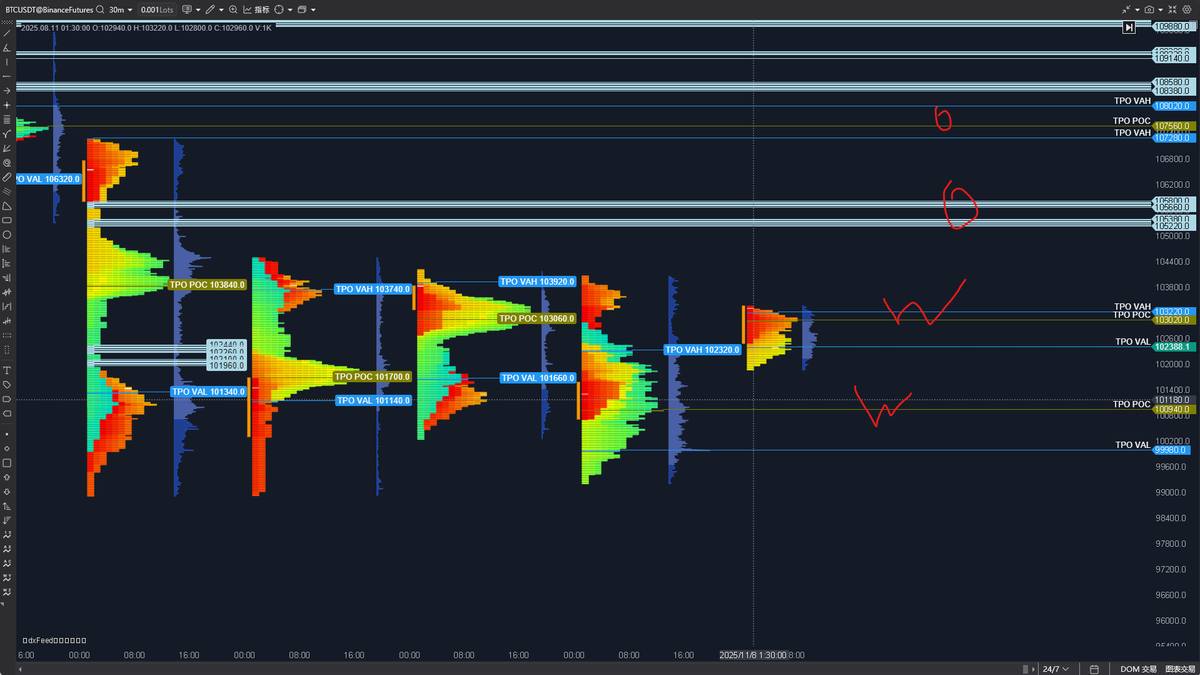Select the arrow drawing tool
This screenshot has height=675, width=1200.
pos(7,90)
